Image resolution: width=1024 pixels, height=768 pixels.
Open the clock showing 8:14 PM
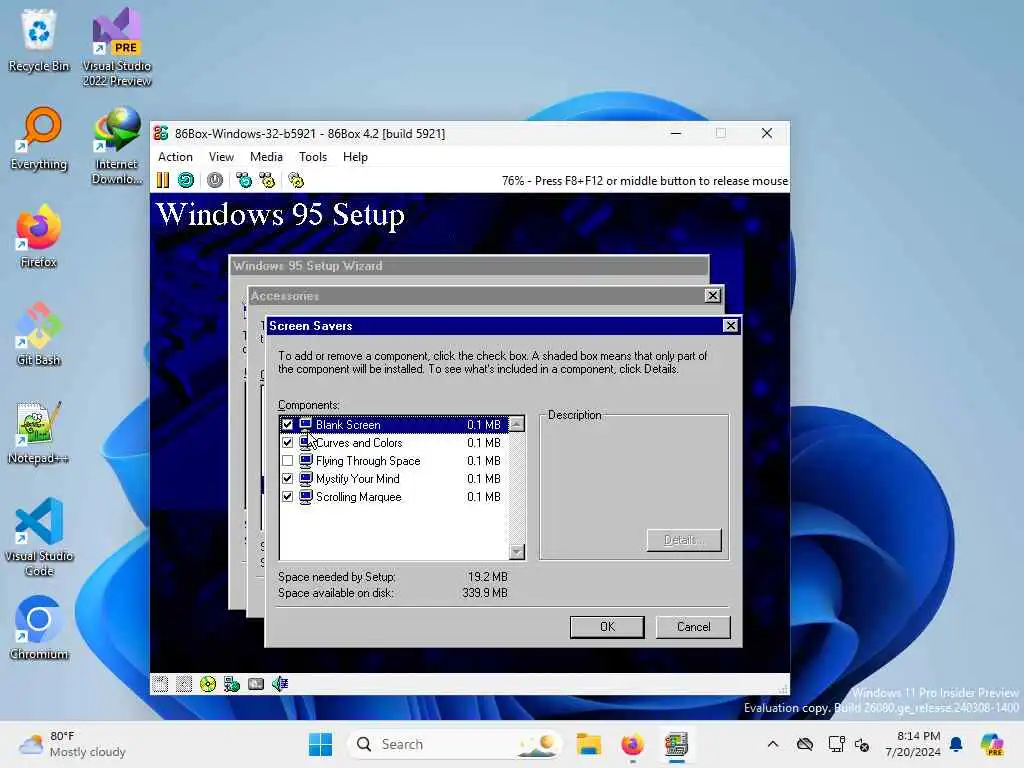[913, 744]
